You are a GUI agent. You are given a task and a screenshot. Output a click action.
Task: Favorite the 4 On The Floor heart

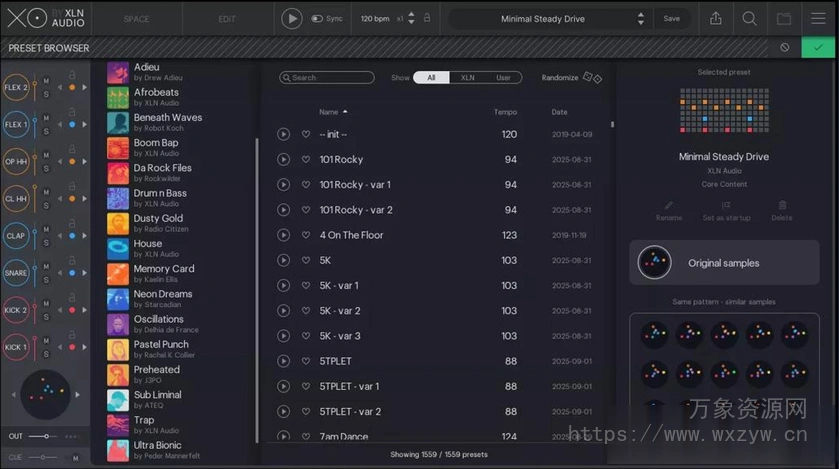click(306, 235)
